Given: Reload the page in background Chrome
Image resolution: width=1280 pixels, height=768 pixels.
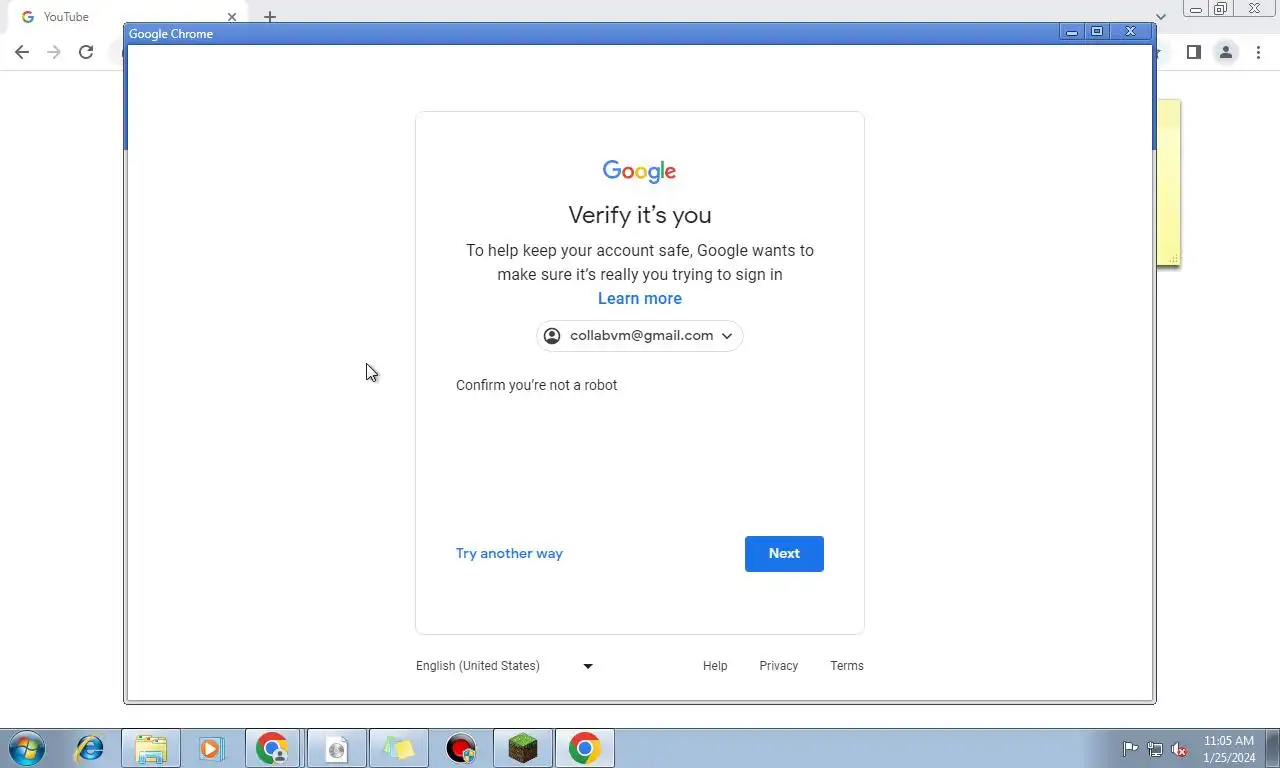Looking at the screenshot, I should (86, 52).
